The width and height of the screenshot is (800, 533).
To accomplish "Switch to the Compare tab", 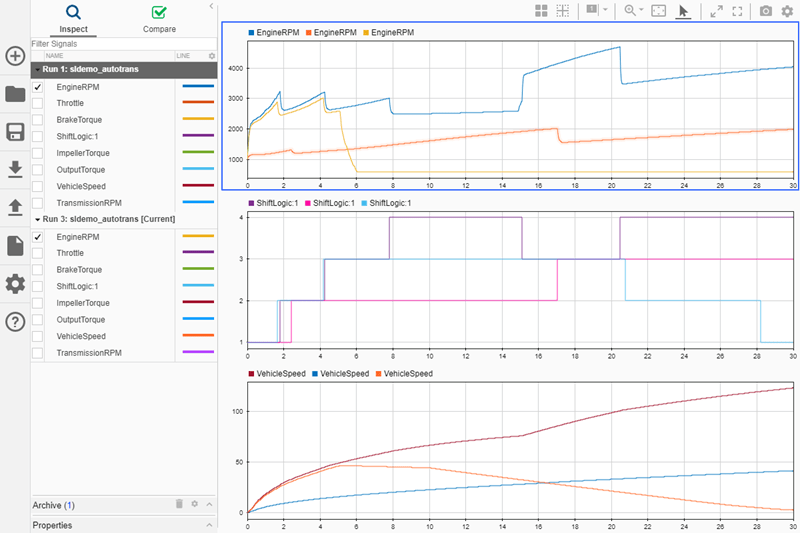I will (x=159, y=19).
